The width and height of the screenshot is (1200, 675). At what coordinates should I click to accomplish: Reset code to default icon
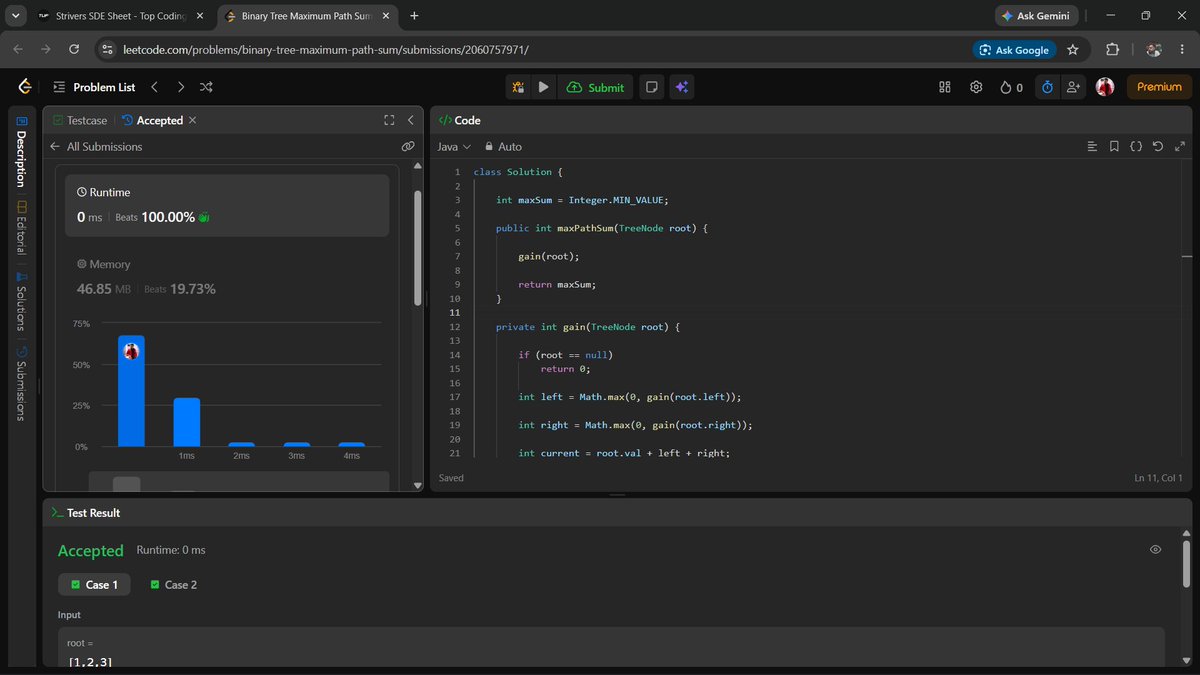click(x=1158, y=146)
